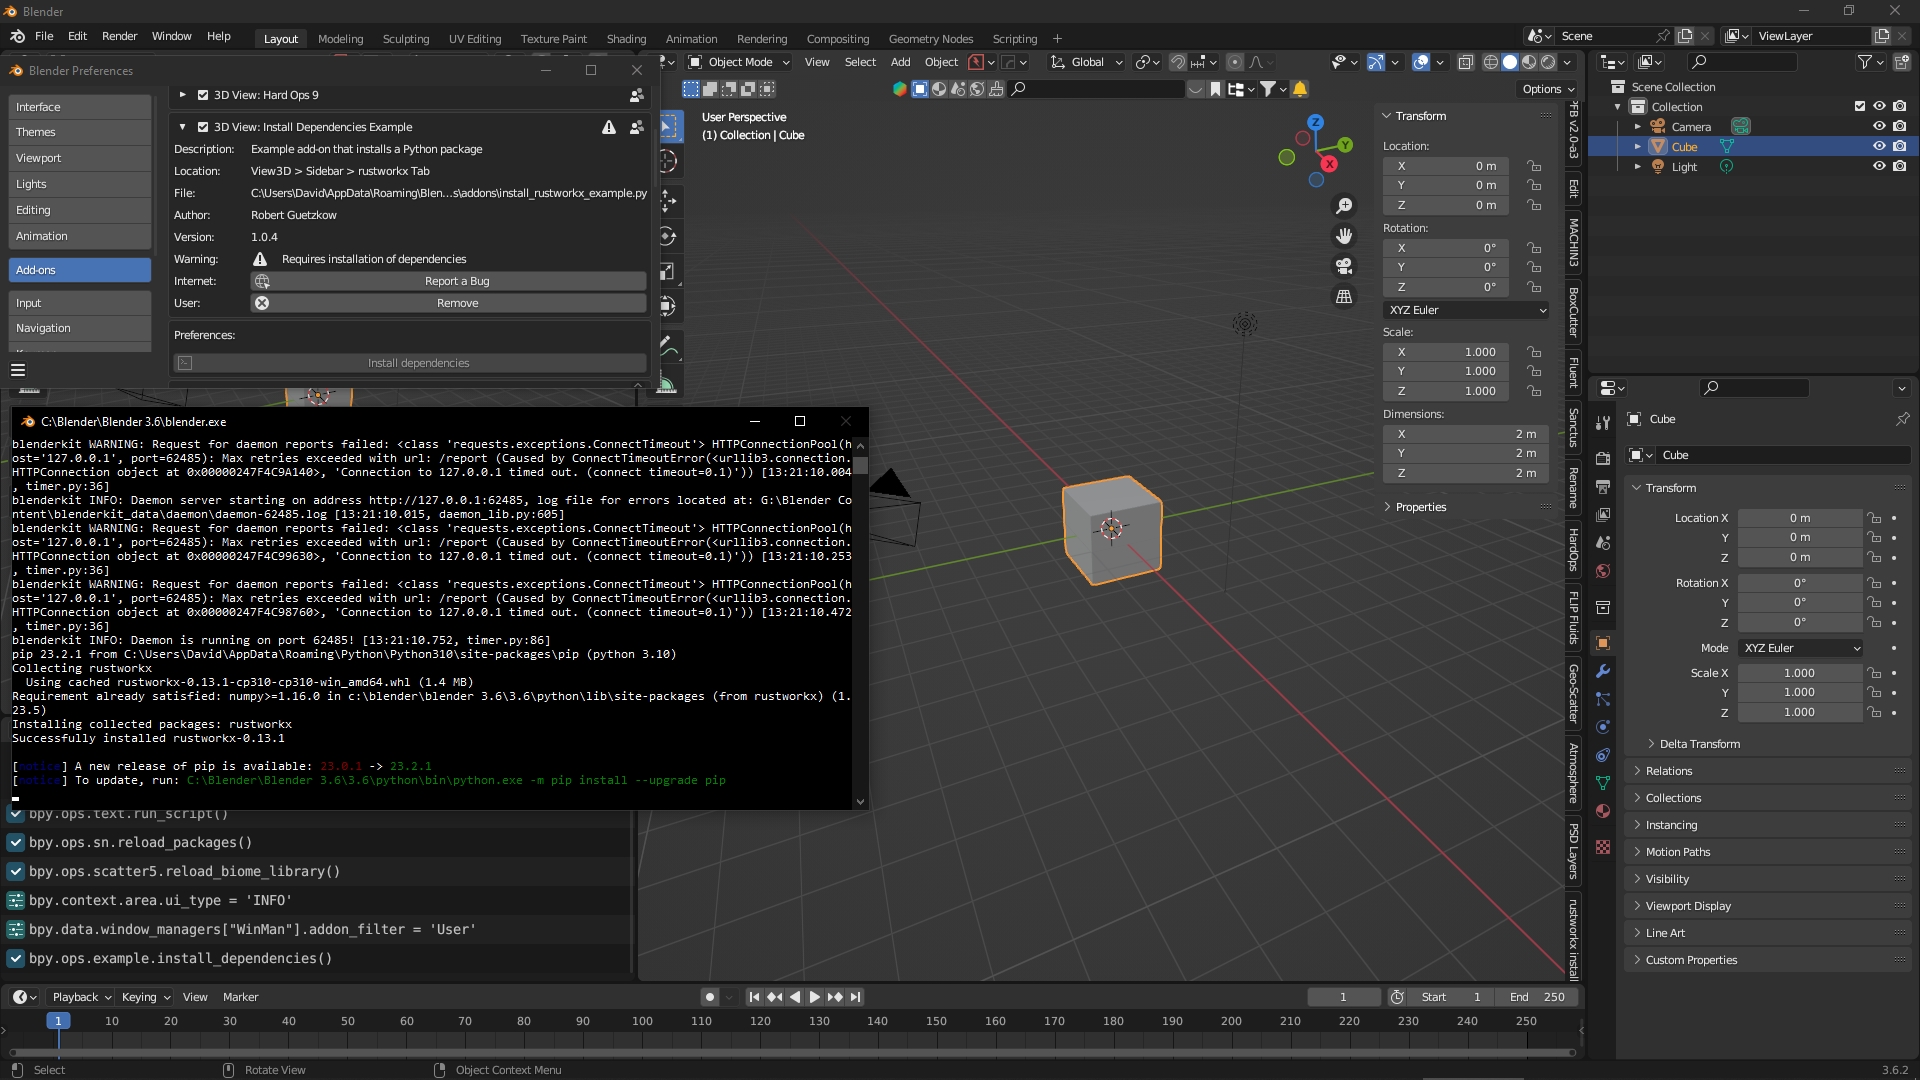Click Preferences hamburger menu icon

pyautogui.click(x=18, y=369)
